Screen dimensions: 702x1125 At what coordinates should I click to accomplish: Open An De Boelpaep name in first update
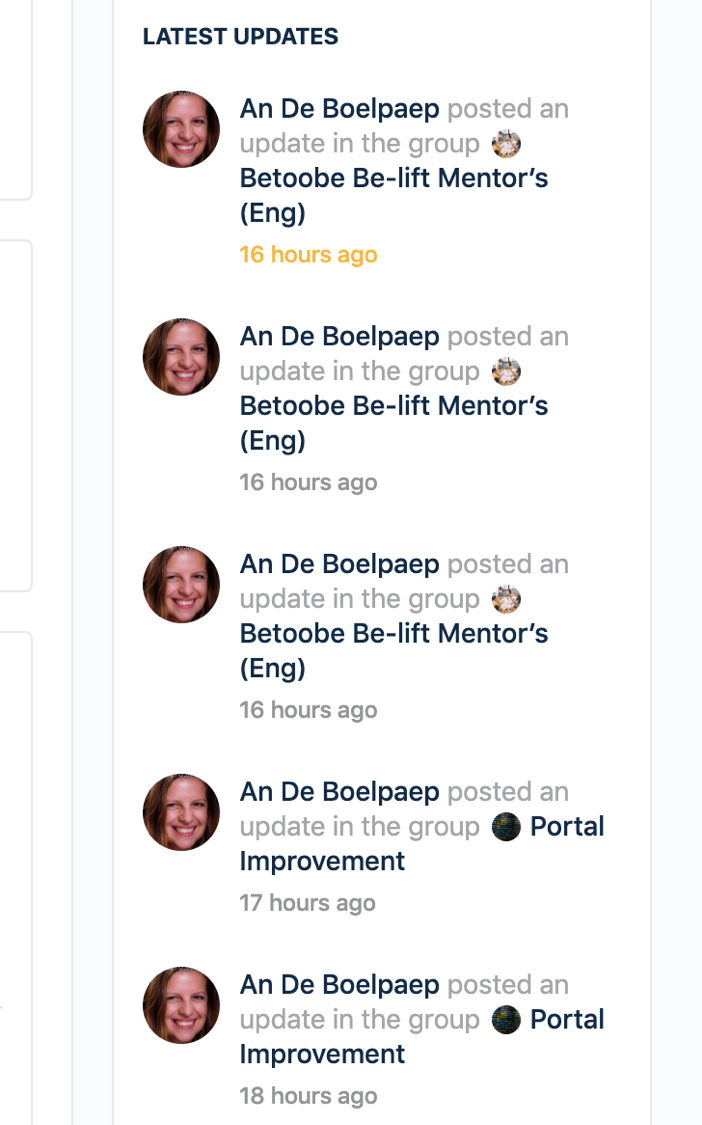[x=340, y=109]
